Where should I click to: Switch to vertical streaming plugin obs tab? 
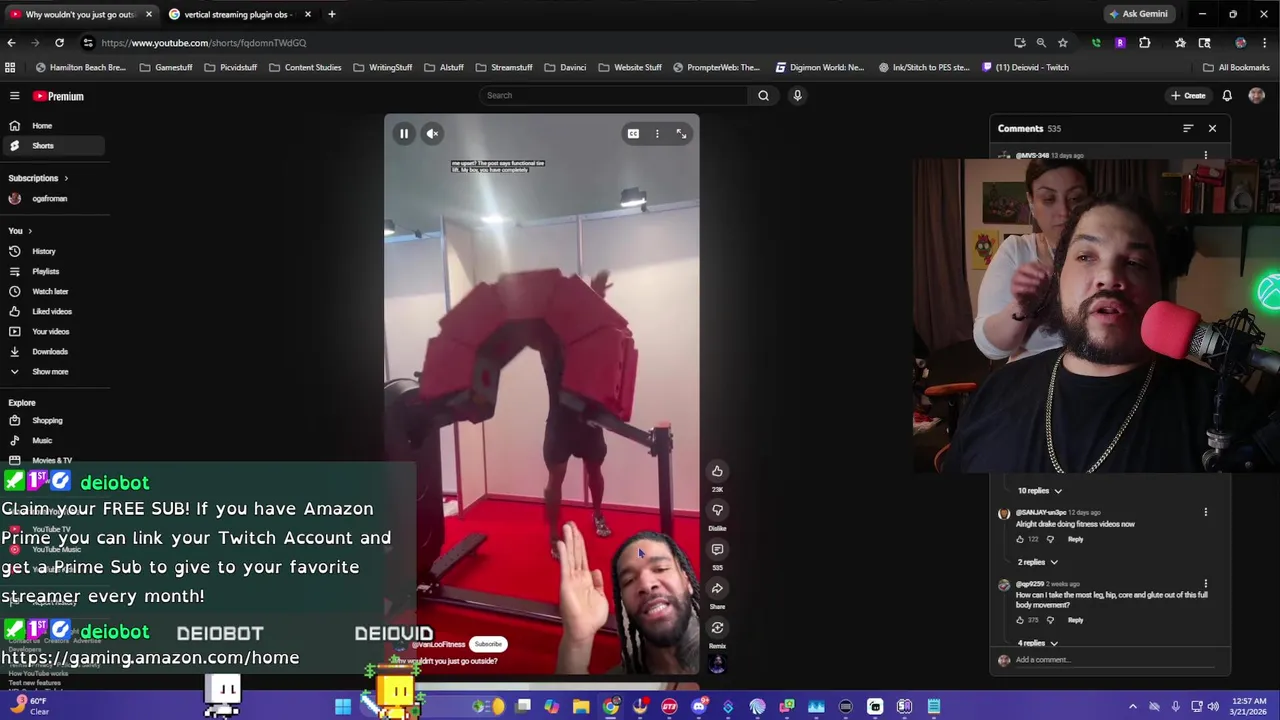coord(237,14)
